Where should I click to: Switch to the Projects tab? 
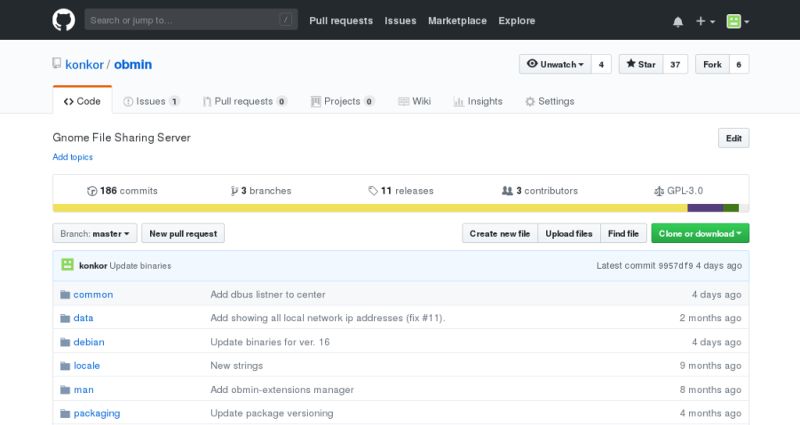[342, 101]
